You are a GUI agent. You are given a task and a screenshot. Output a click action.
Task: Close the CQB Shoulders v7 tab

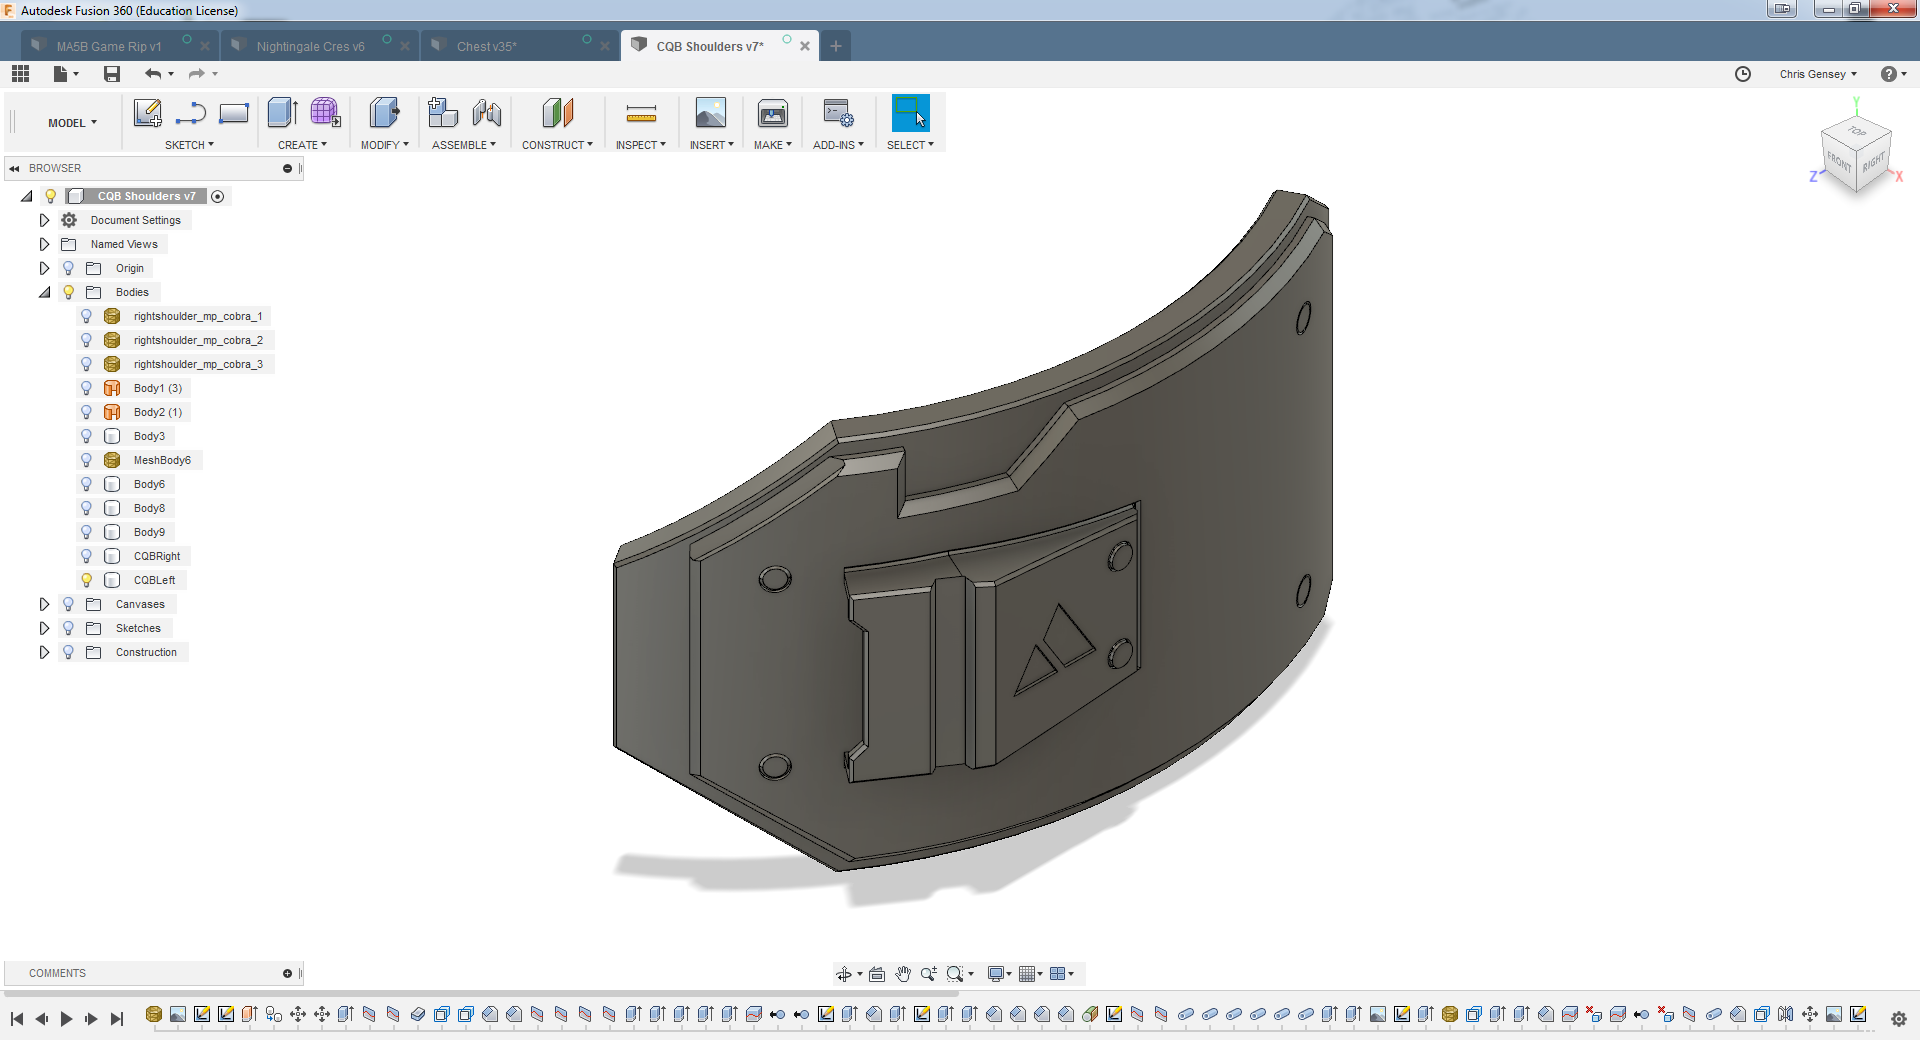[x=805, y=46]
